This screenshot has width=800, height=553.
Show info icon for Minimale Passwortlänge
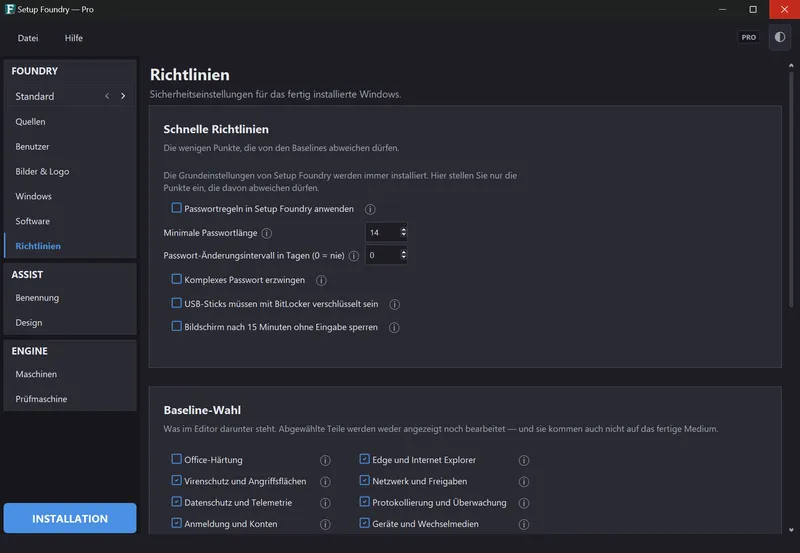click(x=266, y=233)
